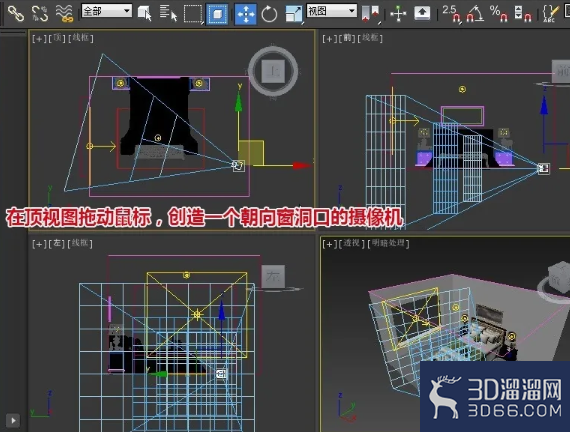Click the green axis arrow in left viewport
The width and height of the screenshot is (570, 432).
158,374
